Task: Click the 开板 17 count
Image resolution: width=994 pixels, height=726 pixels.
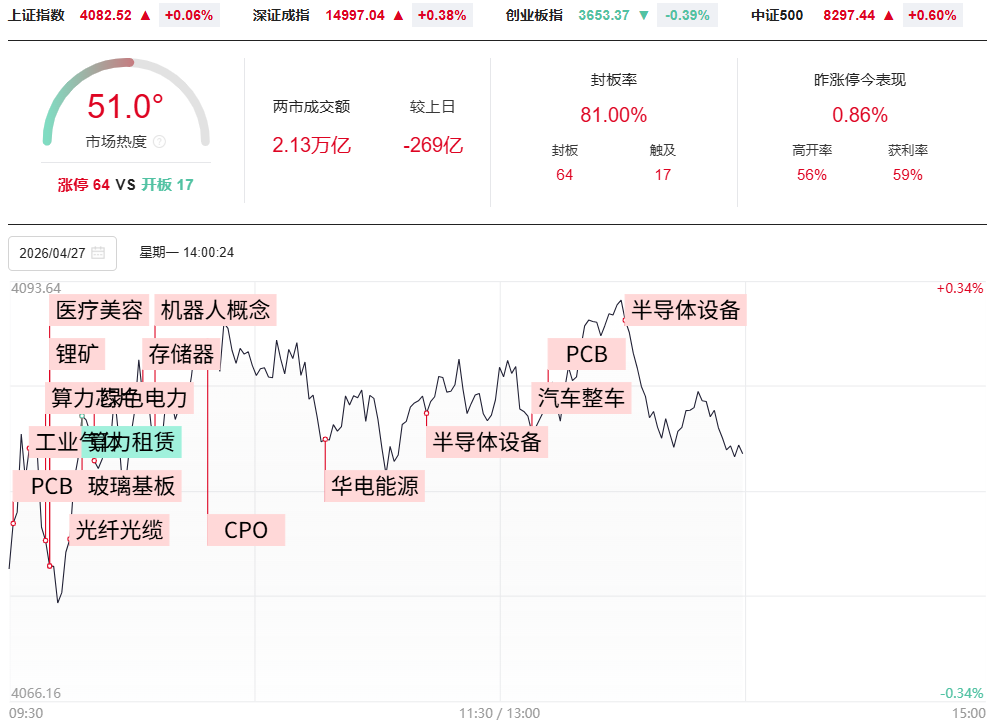Action: click(167, 185)
